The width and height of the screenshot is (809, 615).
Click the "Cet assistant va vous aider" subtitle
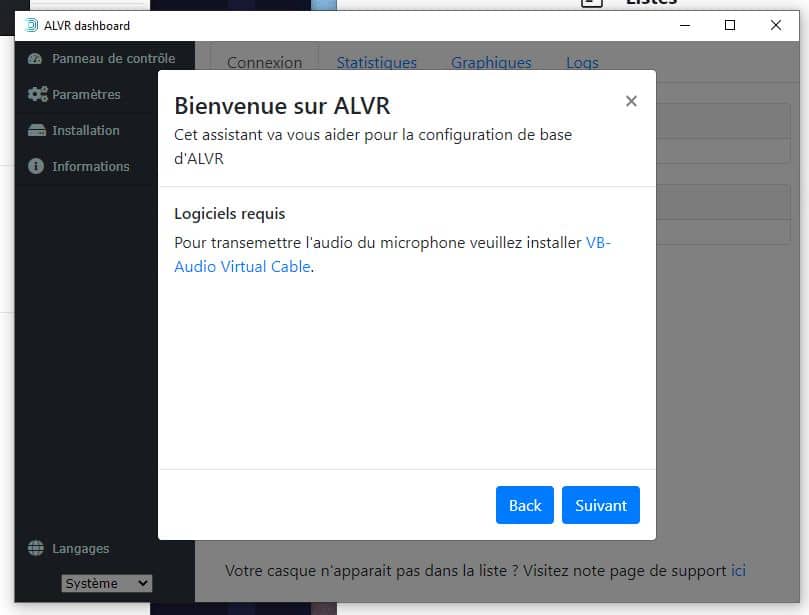pyautogui.click(x=373, y=147)
